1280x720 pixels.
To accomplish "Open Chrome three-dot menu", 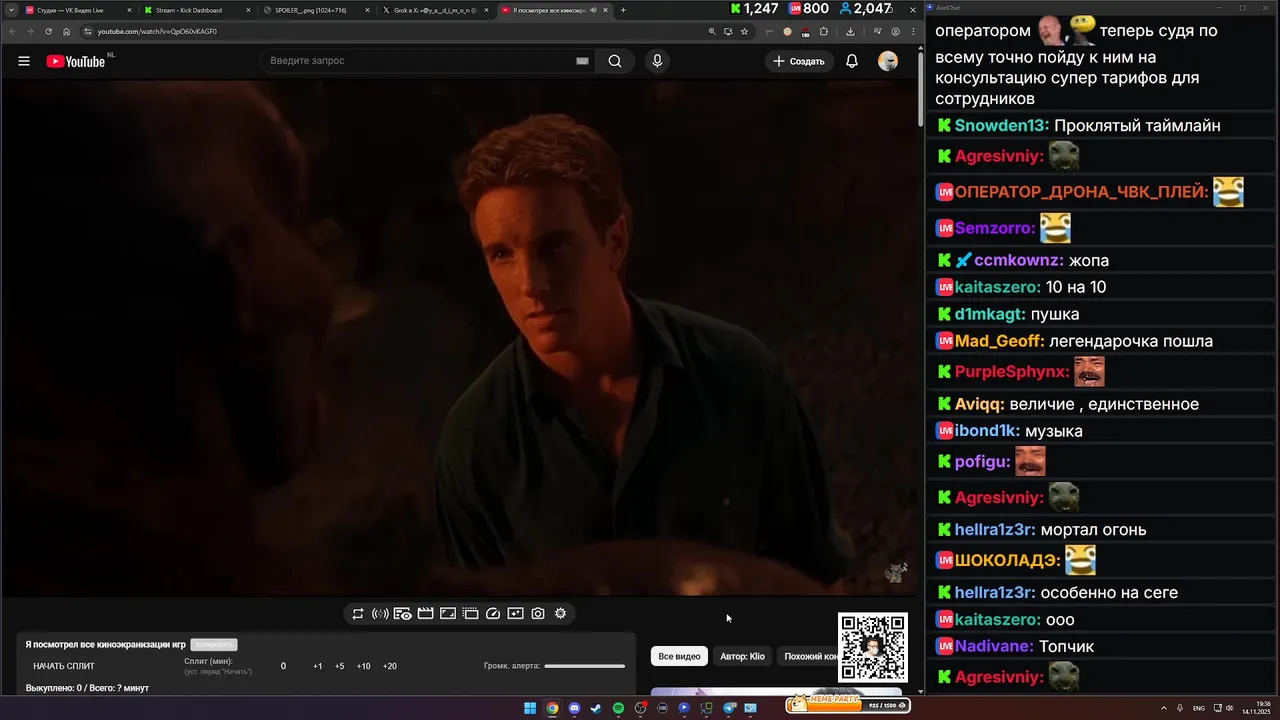I will (x=913, y=31).
